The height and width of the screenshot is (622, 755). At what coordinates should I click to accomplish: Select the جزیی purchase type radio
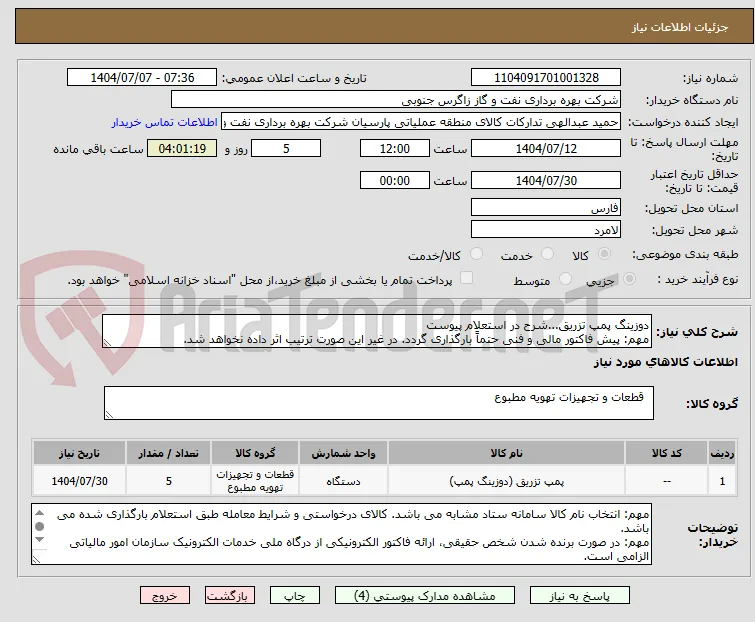pyautogui.click(x=629, y=279)
